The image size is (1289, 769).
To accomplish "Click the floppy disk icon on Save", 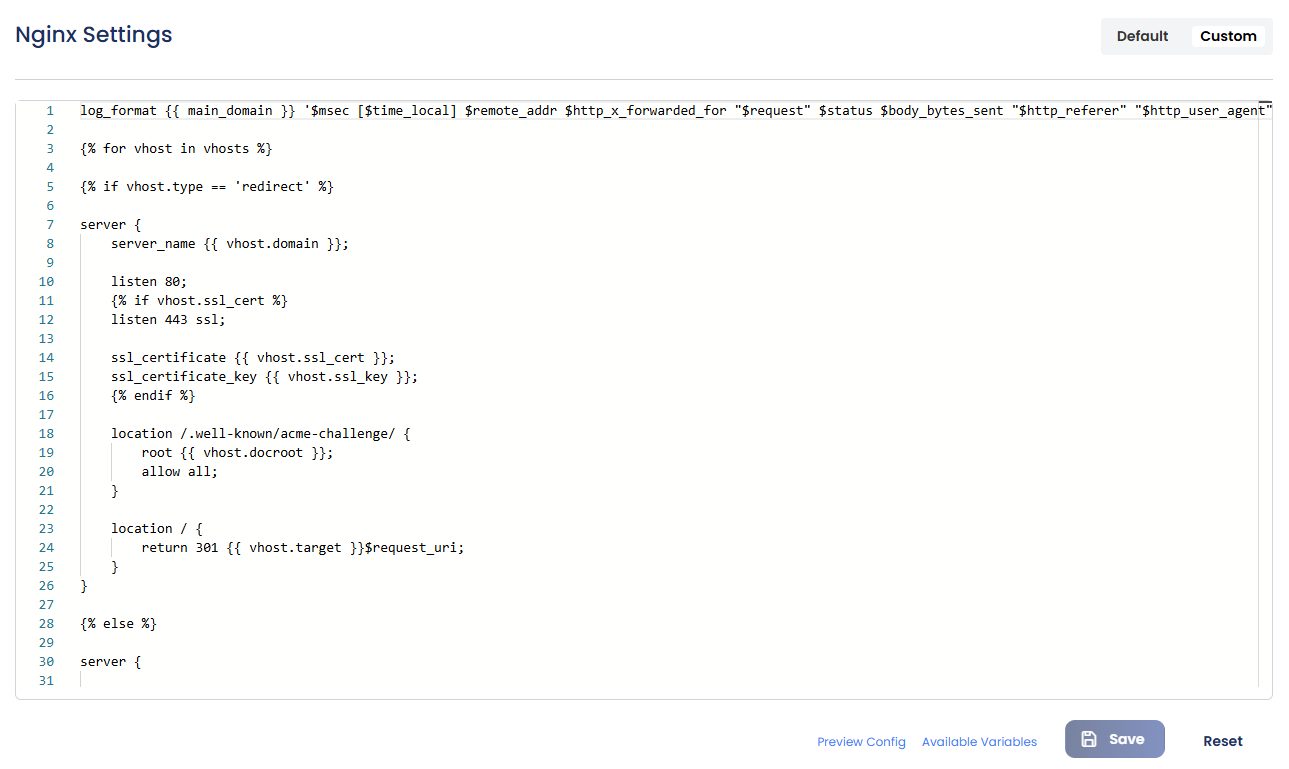I will click(x=1089, y=739).
